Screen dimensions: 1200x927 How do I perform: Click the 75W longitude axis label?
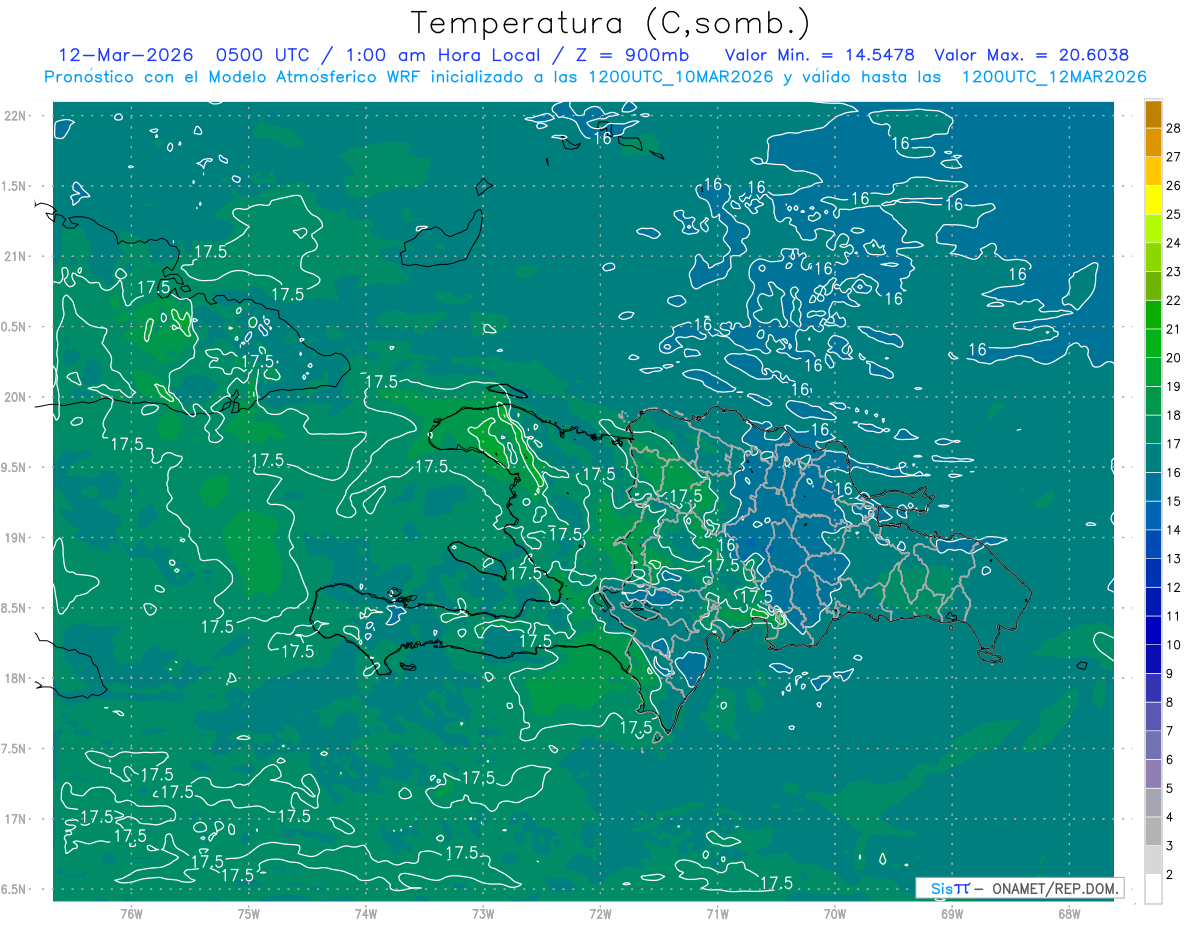click(x=248, y=914)
